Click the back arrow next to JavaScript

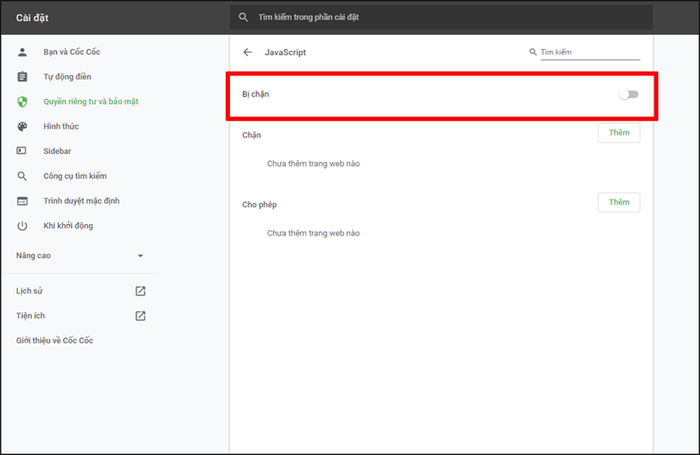click(x=247, y=52)
